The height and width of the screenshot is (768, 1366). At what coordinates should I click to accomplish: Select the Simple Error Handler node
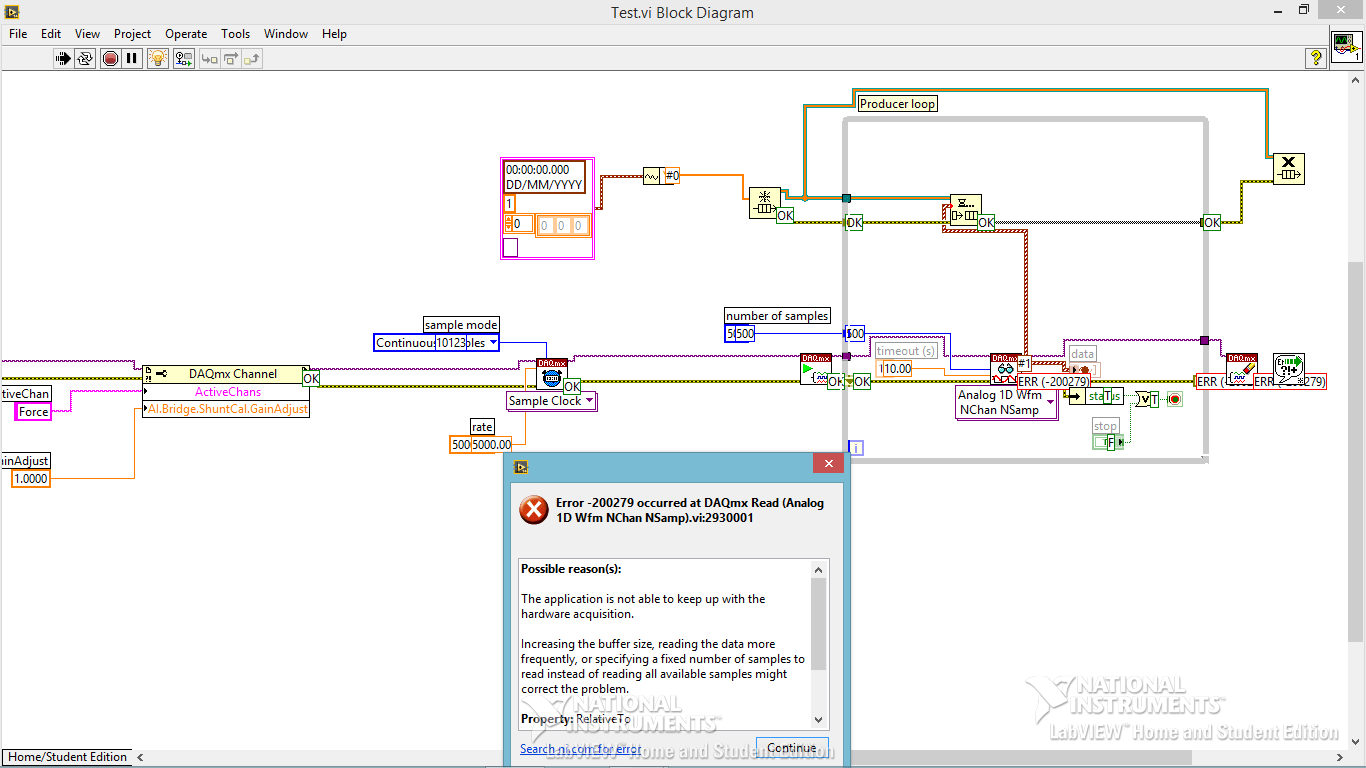[1288, 369]
